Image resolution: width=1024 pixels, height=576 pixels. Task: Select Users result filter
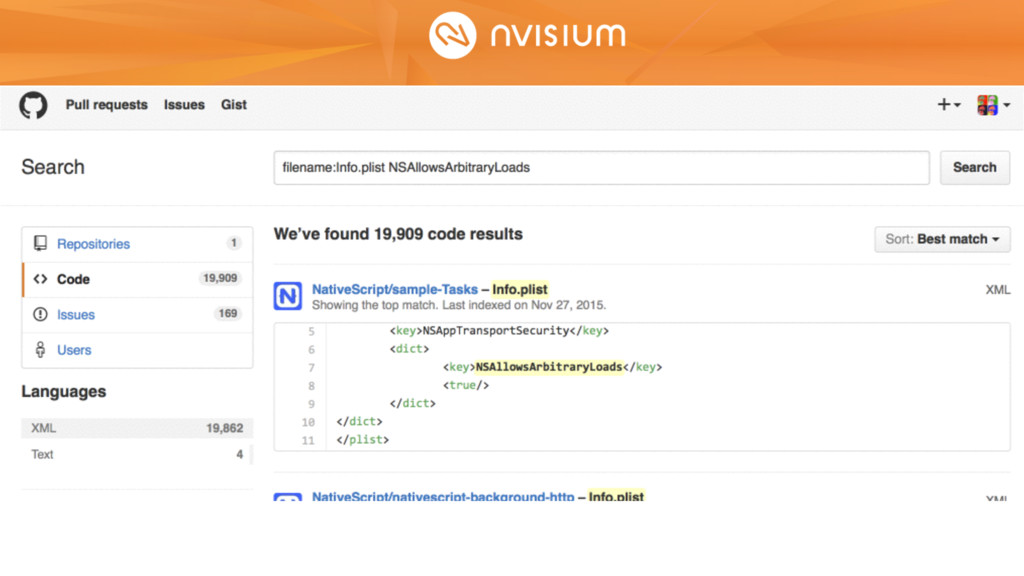(x=137, y=350)
